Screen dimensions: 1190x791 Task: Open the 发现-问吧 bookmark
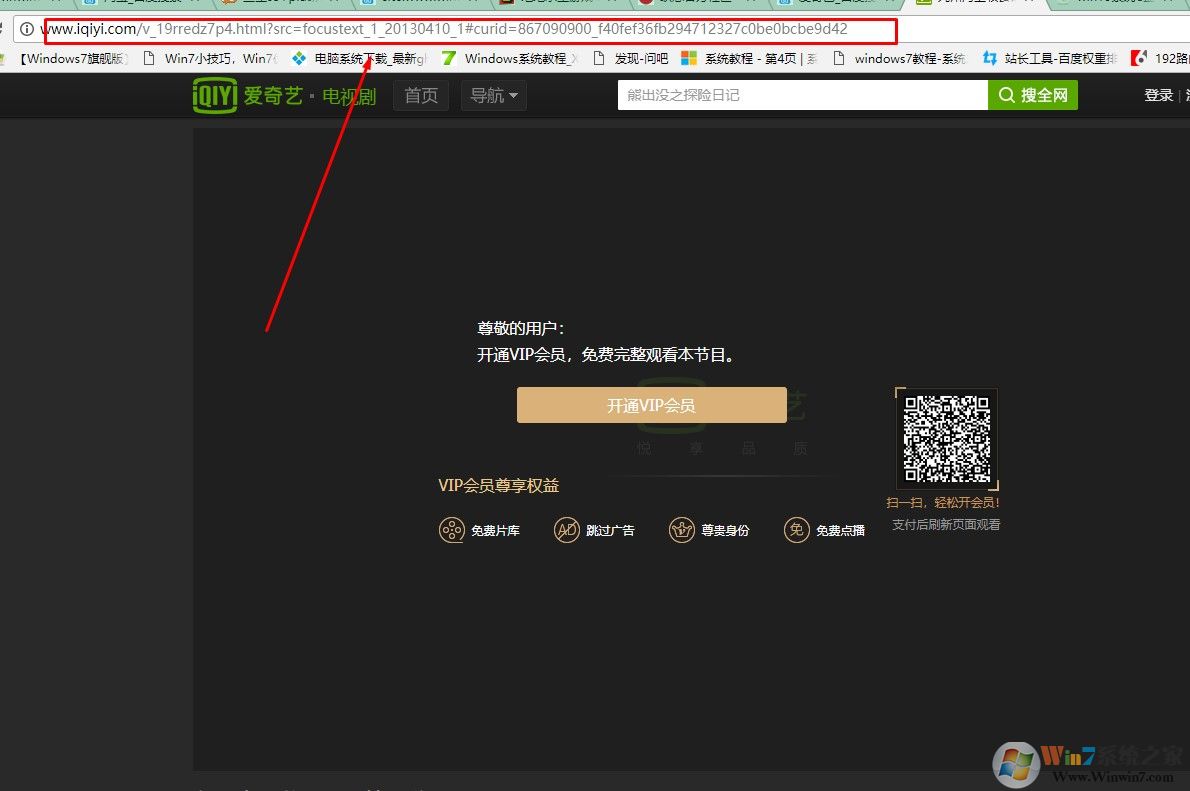pos(631,59)
